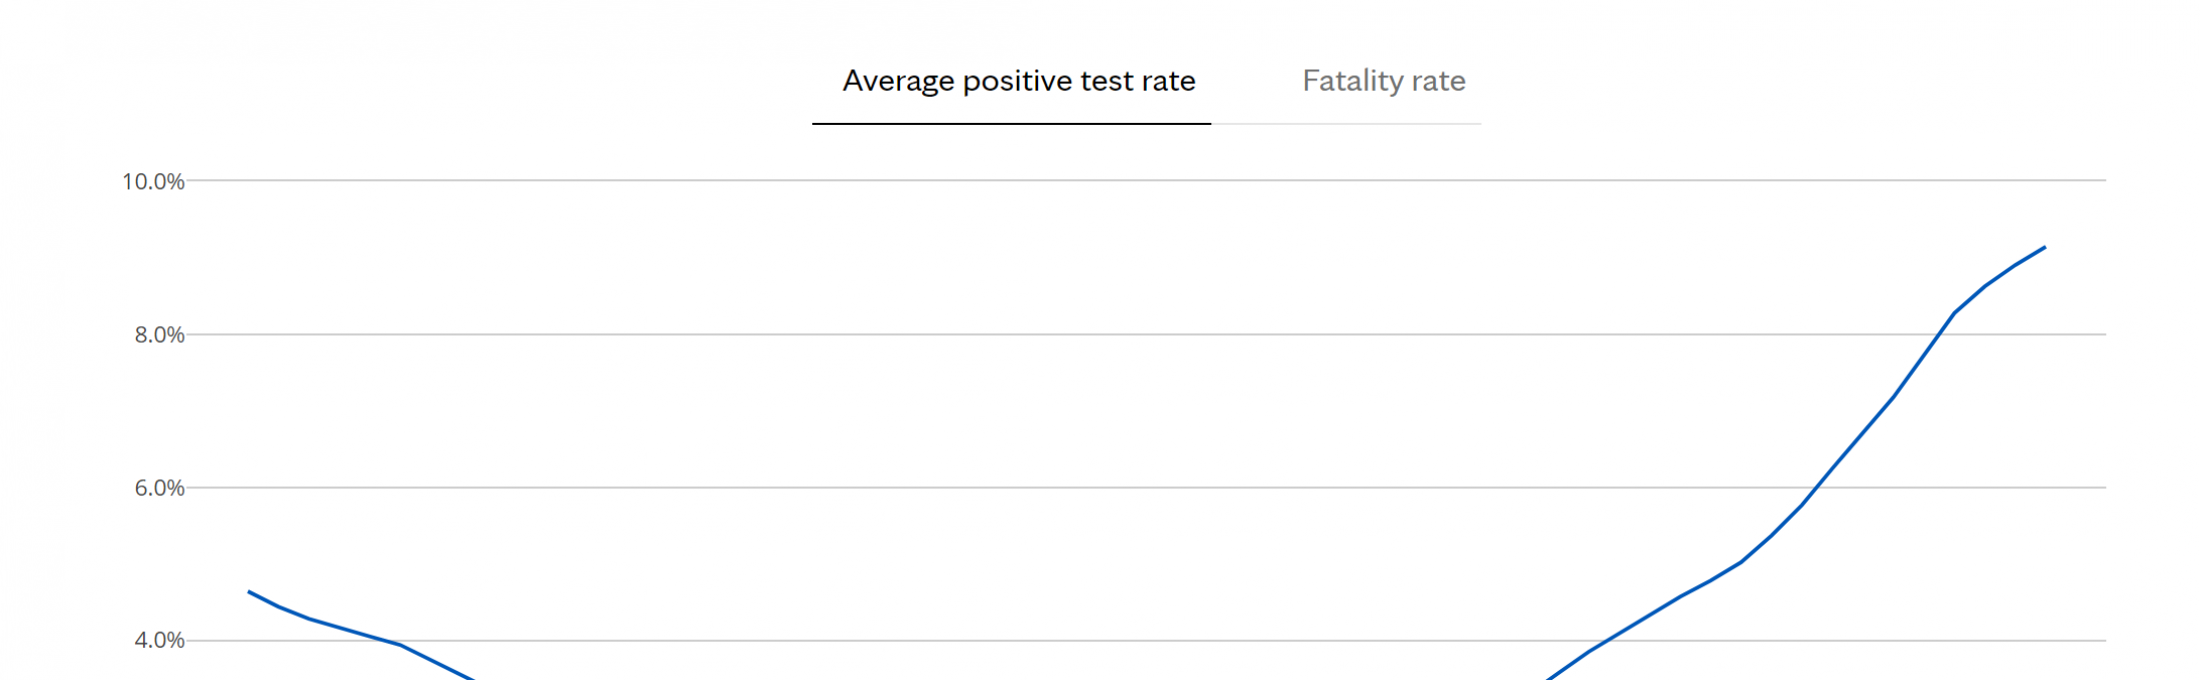The image size is (2200, 680).
Task: Click the 10.0% horizontal gridline
Action: click(x=1146, y=181)
